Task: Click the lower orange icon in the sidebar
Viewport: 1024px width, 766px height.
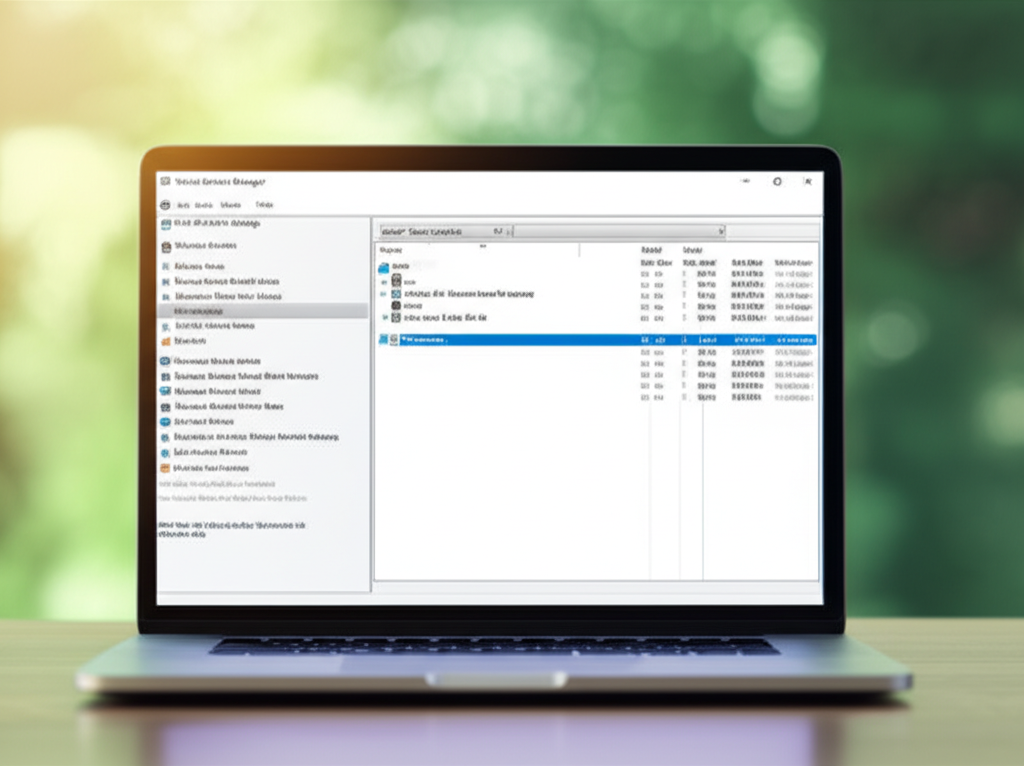Action: tap(165, 468)
